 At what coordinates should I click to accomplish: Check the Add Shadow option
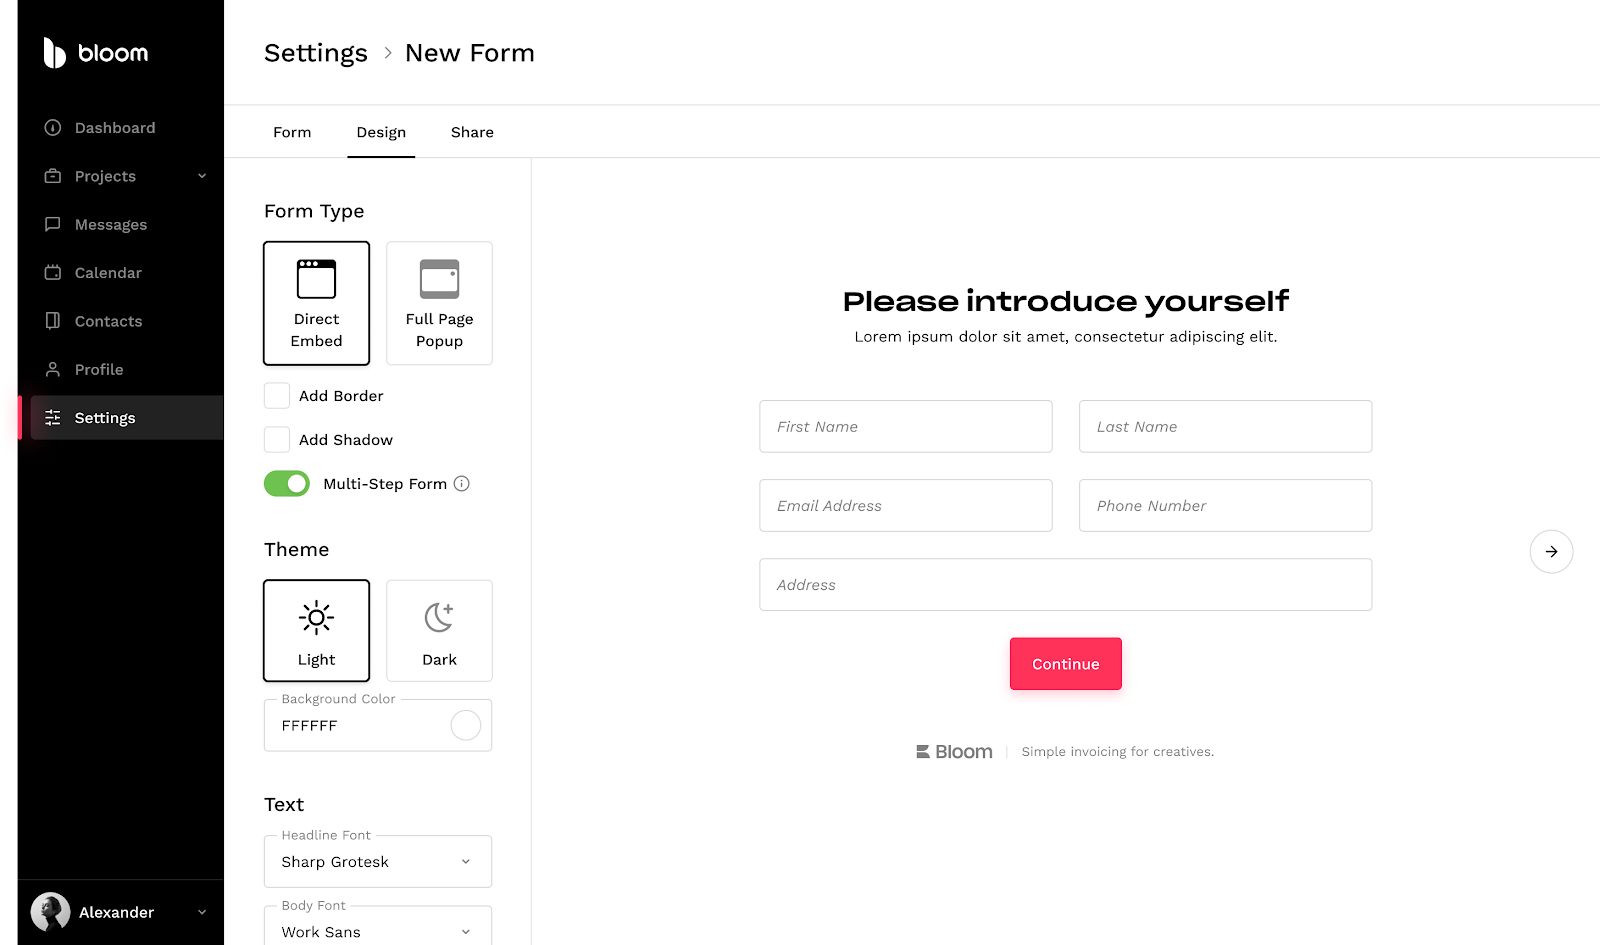(x=277, y=440)
